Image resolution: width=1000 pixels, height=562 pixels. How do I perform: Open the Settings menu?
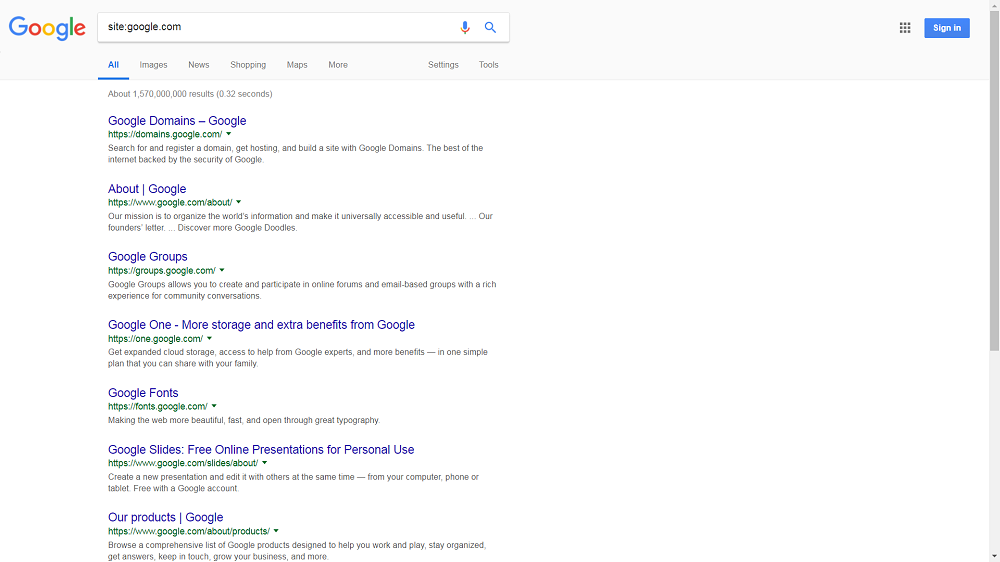click(x=443, y=65)
